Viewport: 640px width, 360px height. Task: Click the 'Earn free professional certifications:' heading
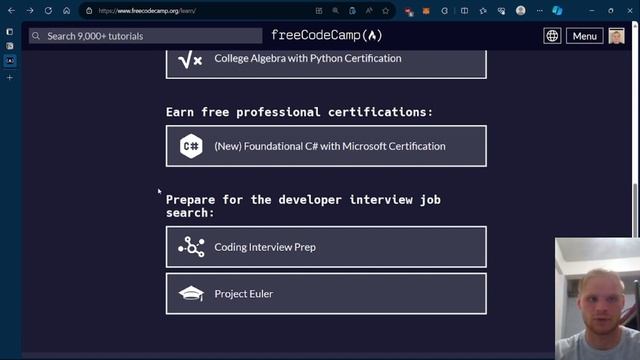click(299, 112)
